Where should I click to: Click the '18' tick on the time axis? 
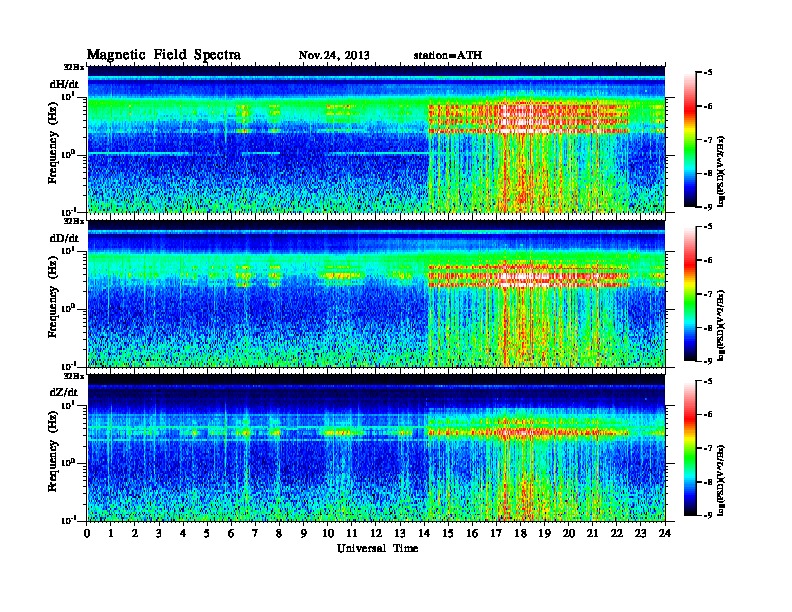point(520,534)
